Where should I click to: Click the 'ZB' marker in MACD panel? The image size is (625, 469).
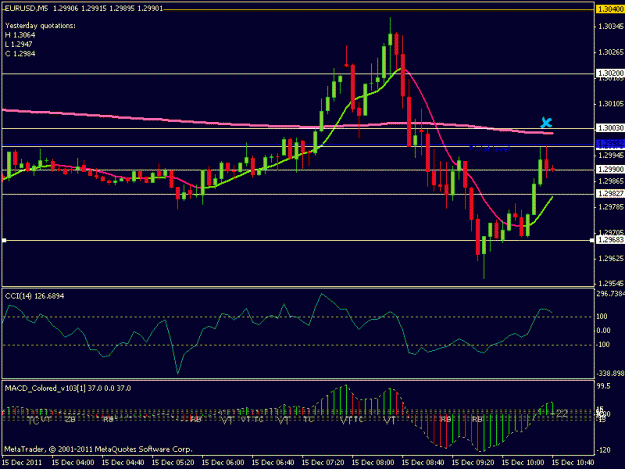pos(70,419)
